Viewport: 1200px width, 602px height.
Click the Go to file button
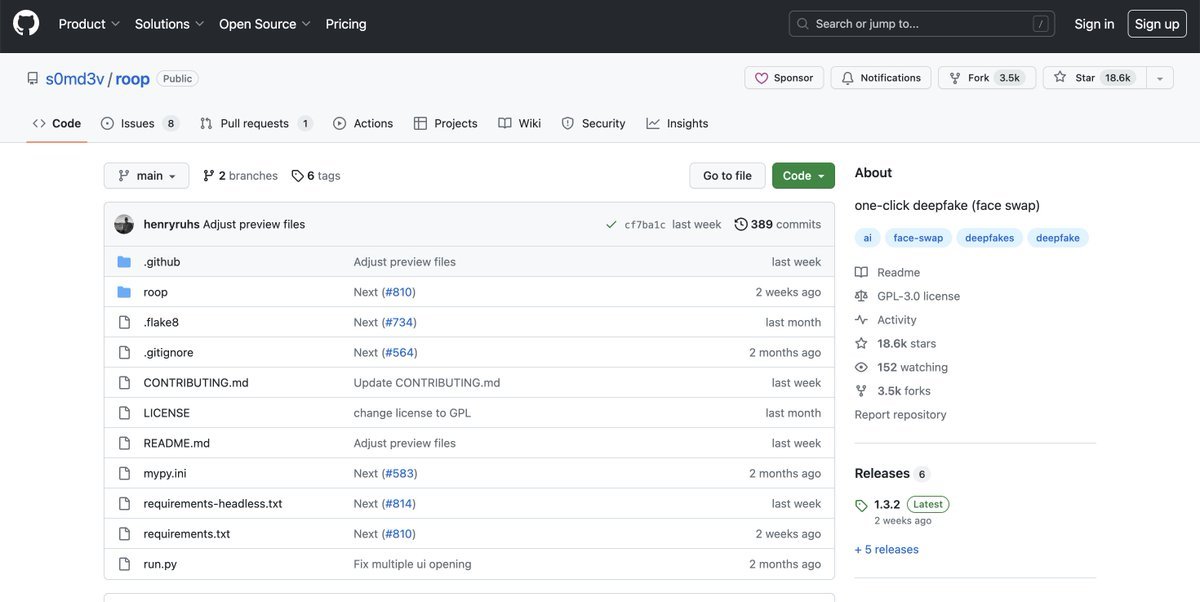click(x=727, y=176)
